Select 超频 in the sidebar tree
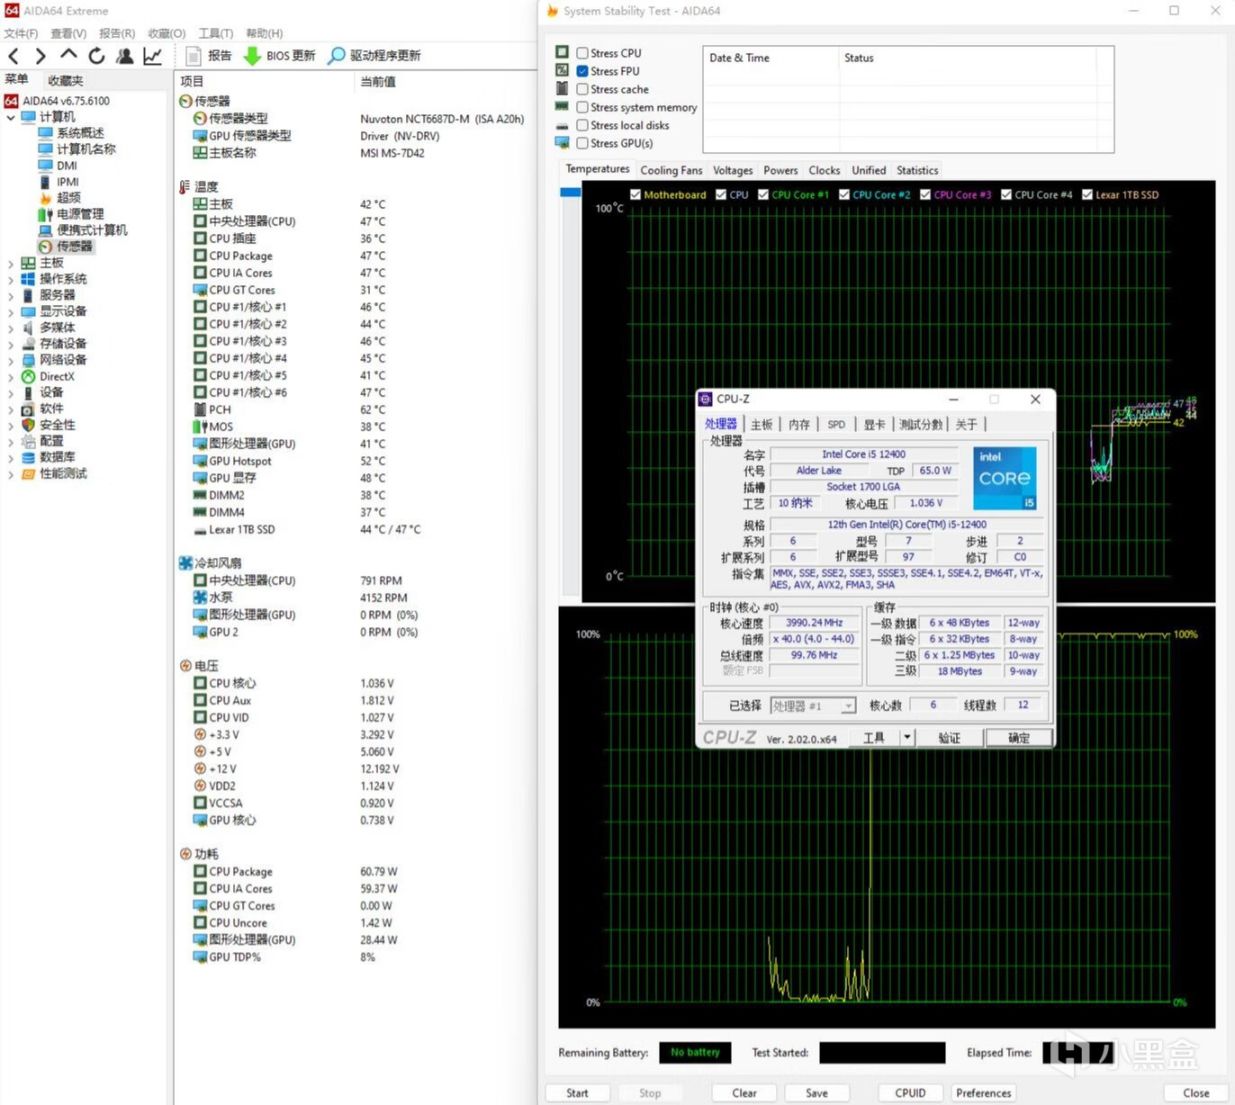The height and width of the screenshot is (1105, 1235). 69,198
